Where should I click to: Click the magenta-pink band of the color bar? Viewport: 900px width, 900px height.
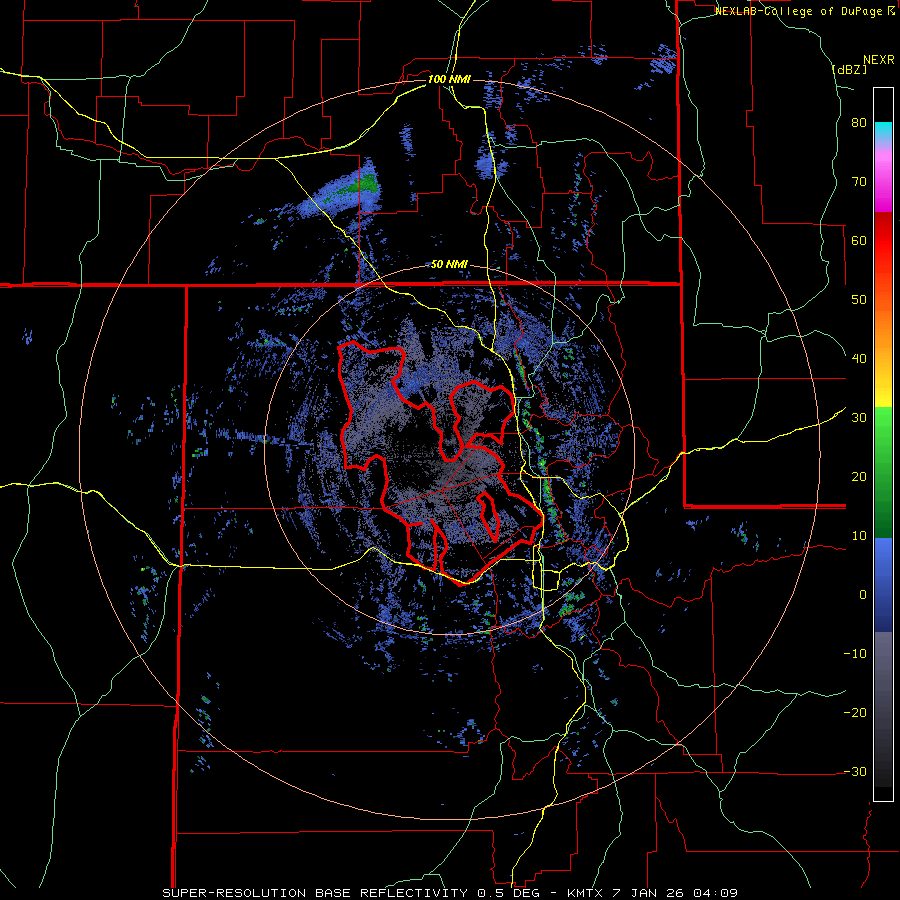click(883, 179)
